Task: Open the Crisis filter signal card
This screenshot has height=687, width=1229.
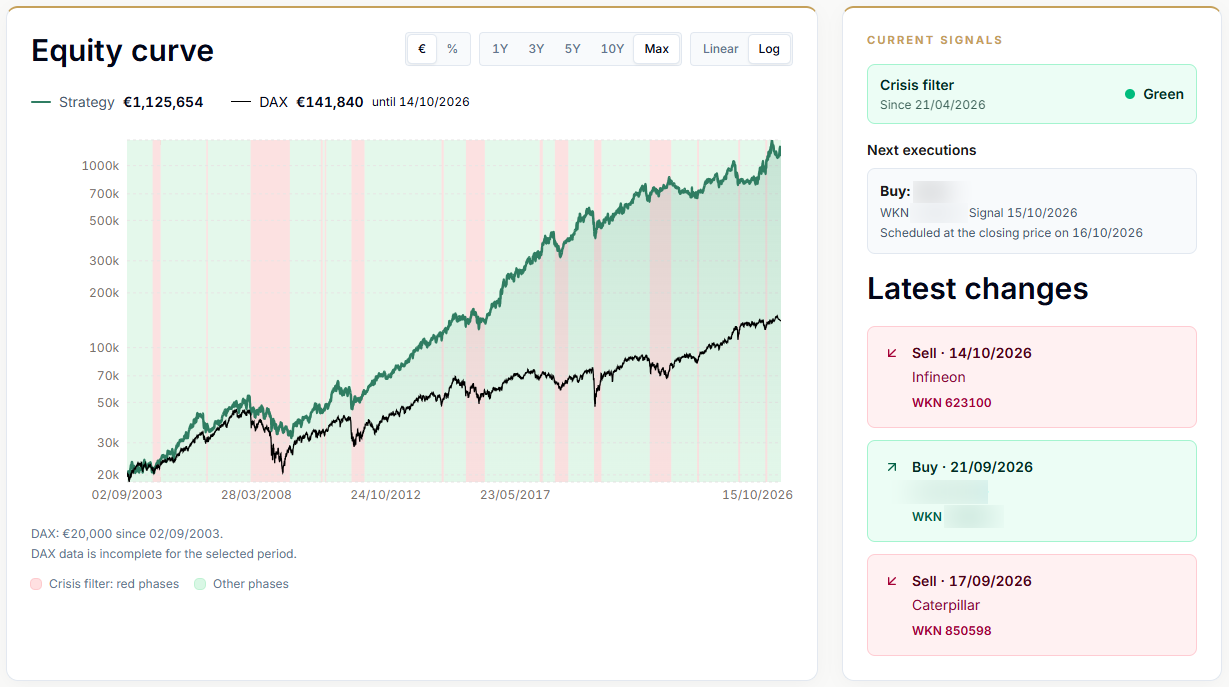Action: (x=1032, y=94)
